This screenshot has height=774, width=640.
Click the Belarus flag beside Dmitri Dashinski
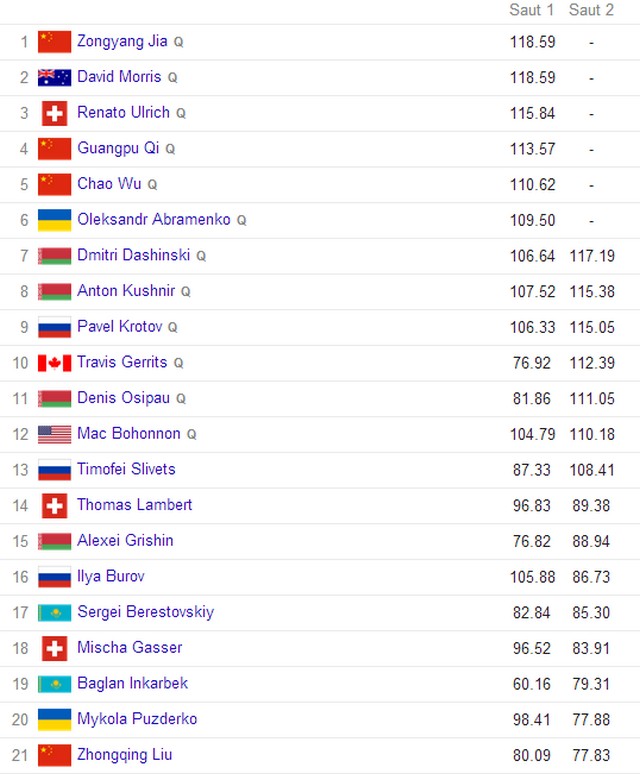[54, 256]
